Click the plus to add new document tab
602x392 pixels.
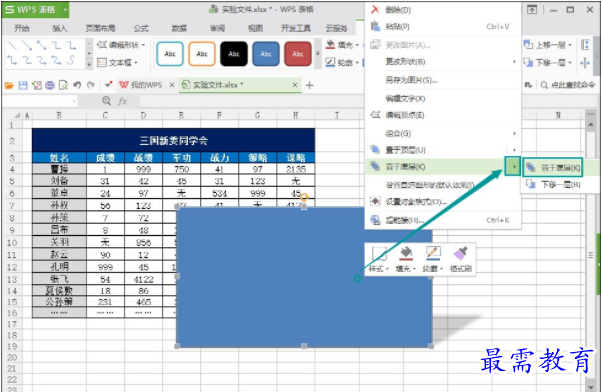(309, 85)
